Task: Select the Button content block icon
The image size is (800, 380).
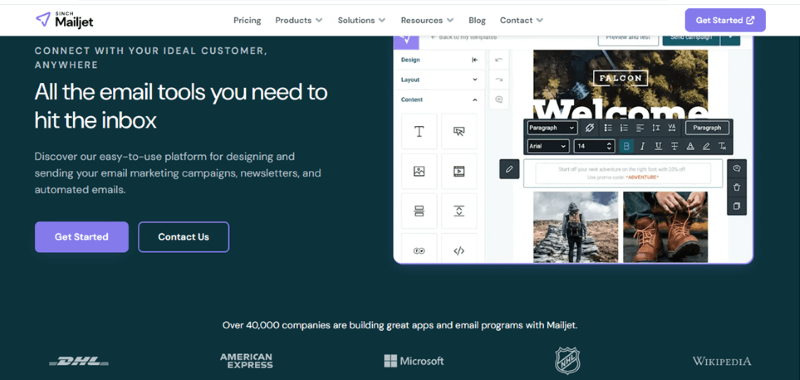Action: tap(459, 132)
